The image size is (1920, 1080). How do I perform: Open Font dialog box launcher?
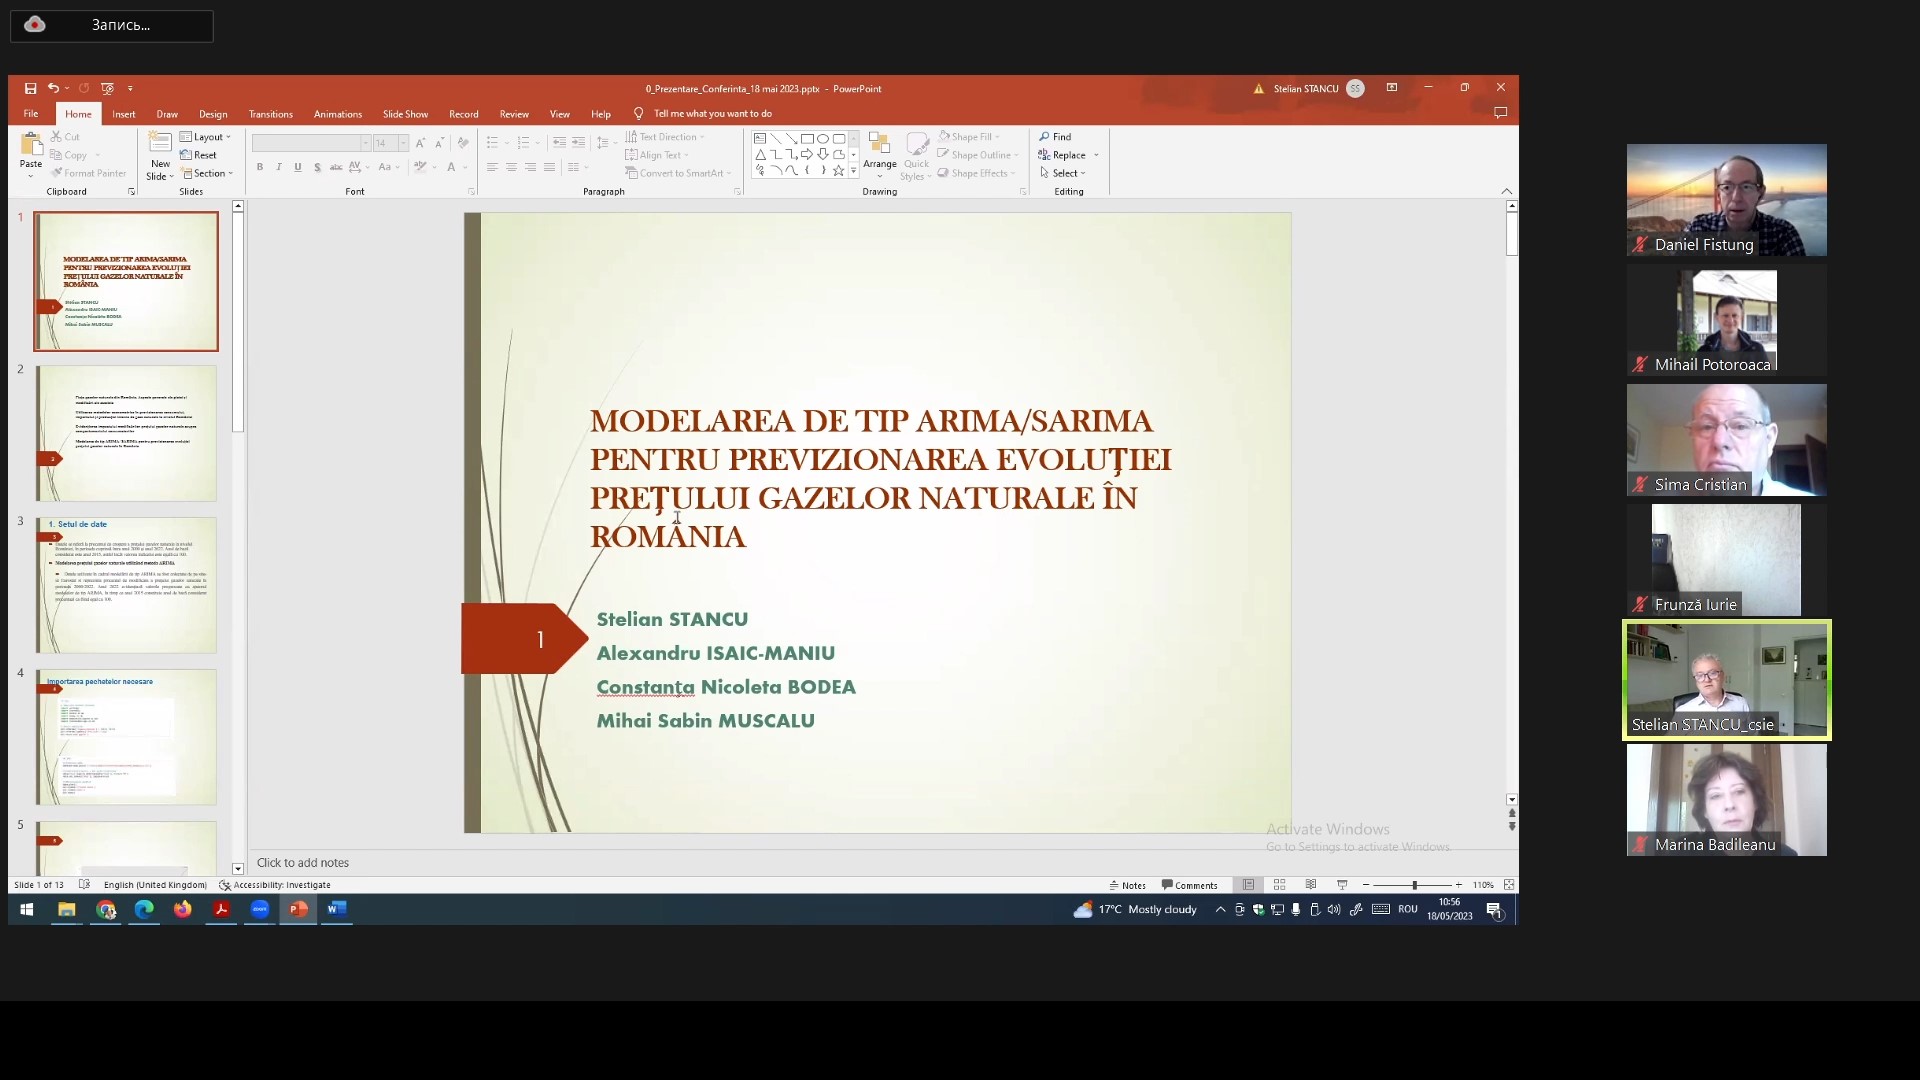pyautogui.click(x=471, y=192)
